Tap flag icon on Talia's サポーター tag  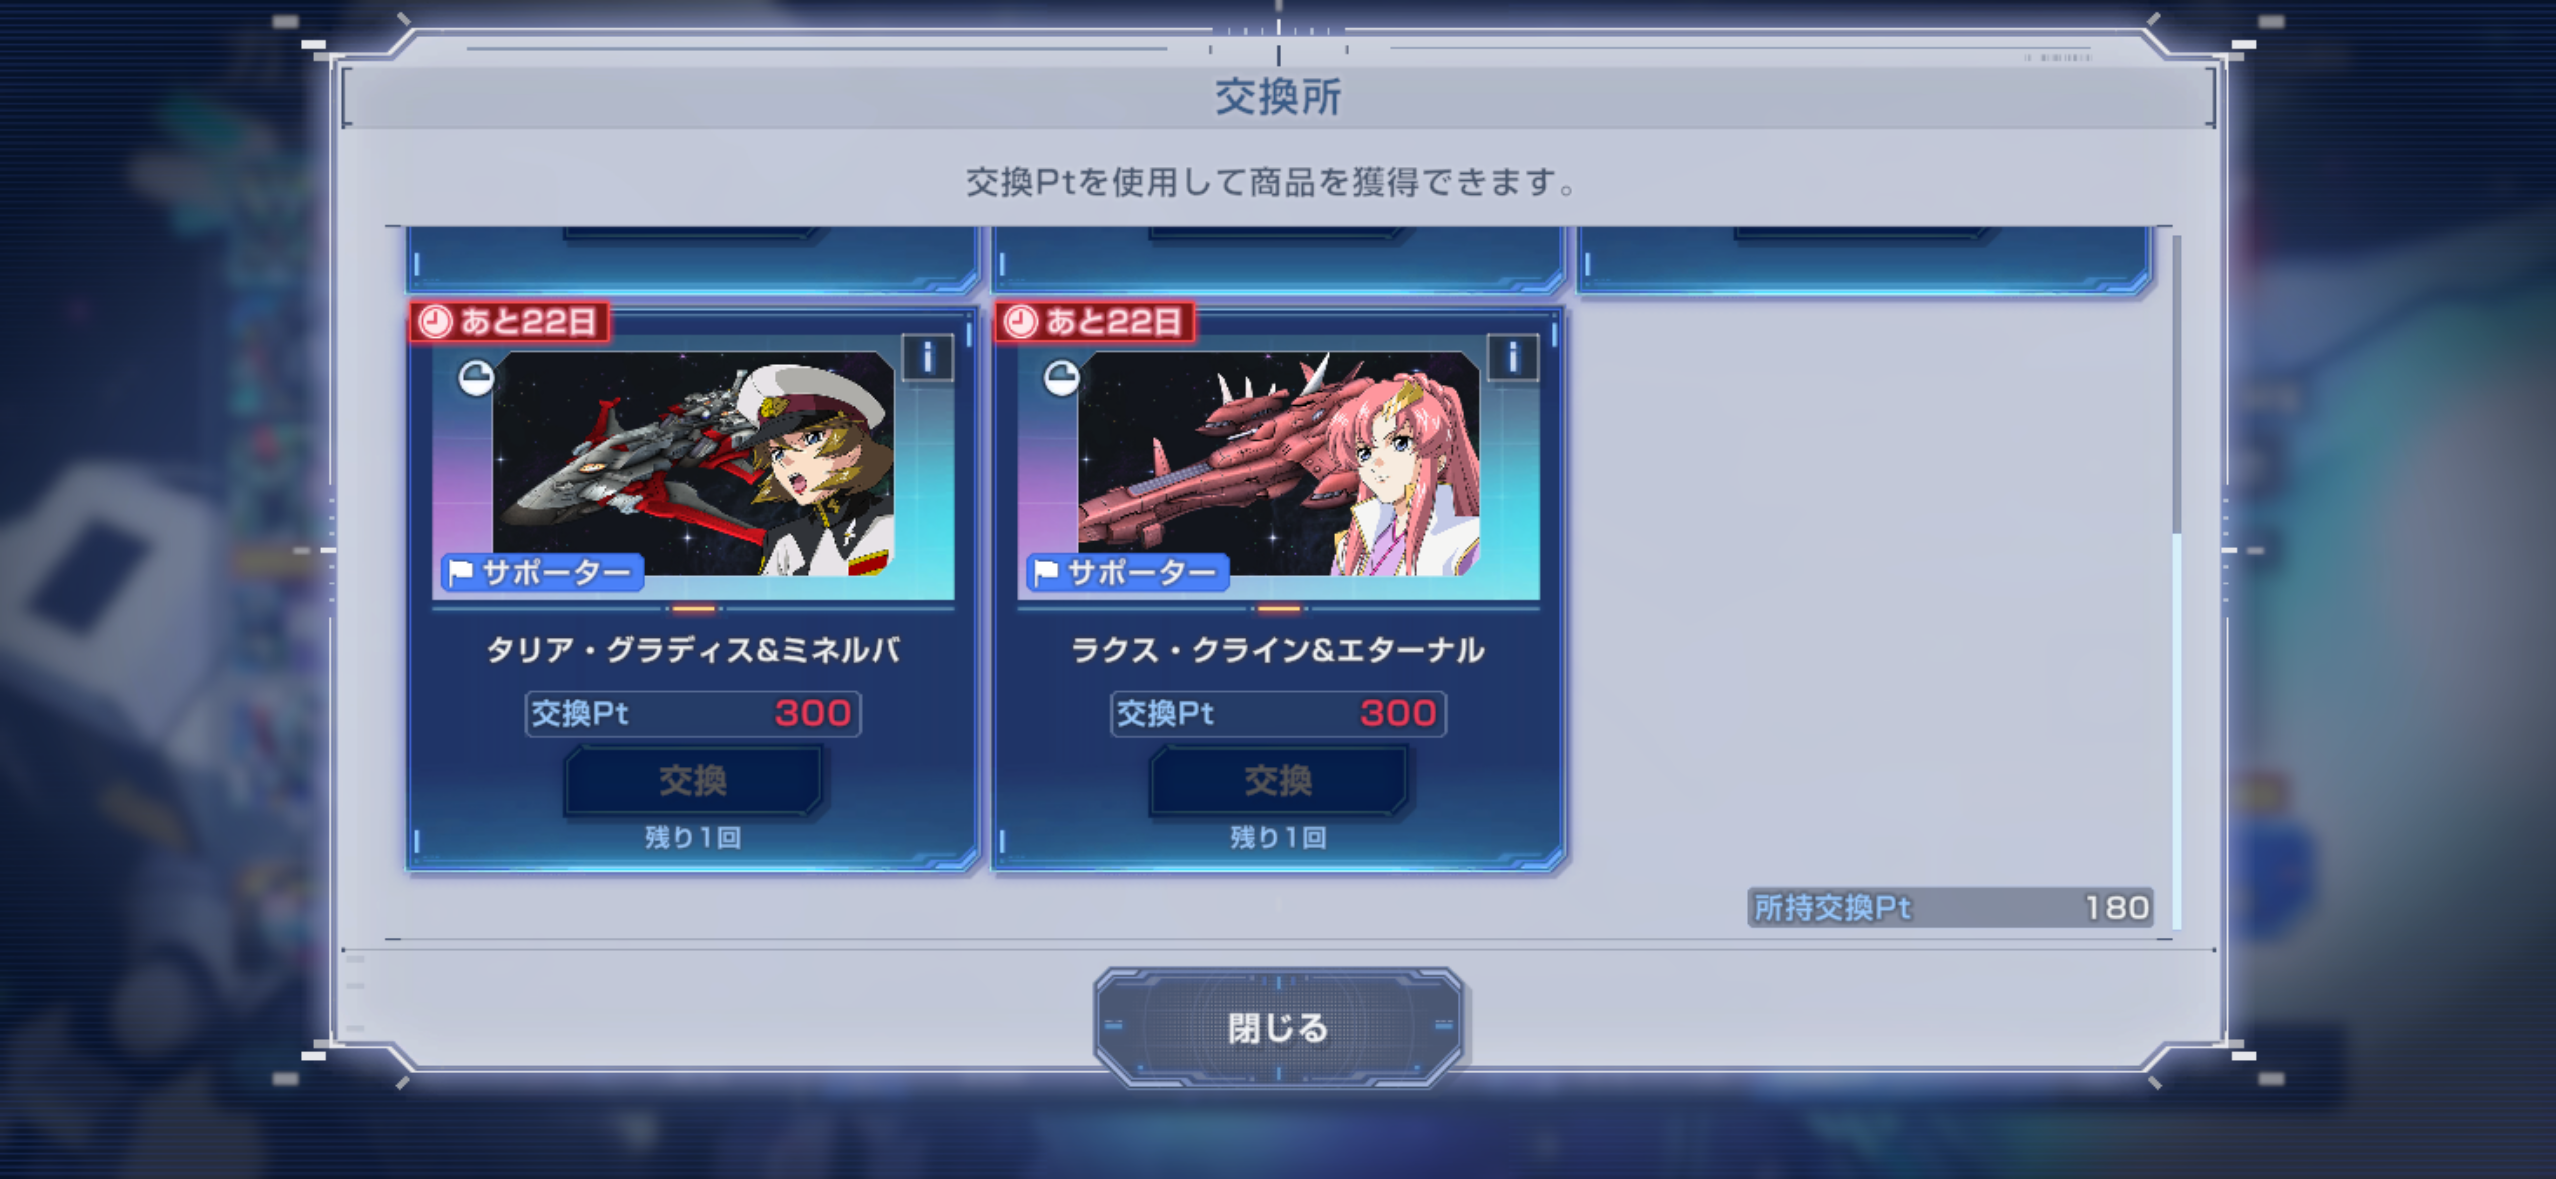point(461,572)
